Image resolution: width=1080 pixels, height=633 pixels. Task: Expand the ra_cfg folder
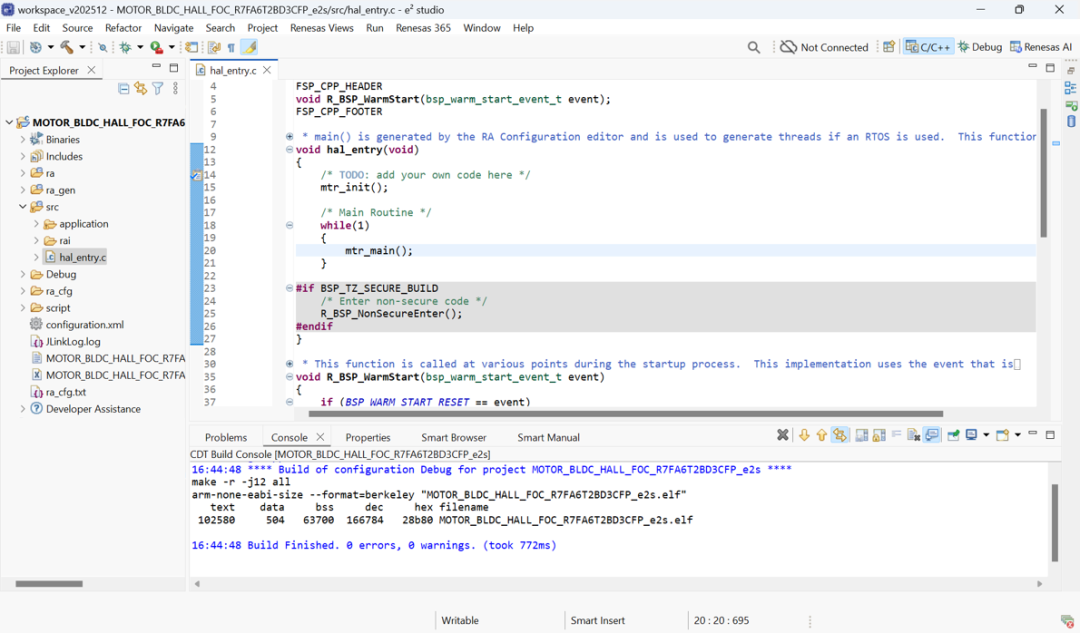tap(23, 291)
